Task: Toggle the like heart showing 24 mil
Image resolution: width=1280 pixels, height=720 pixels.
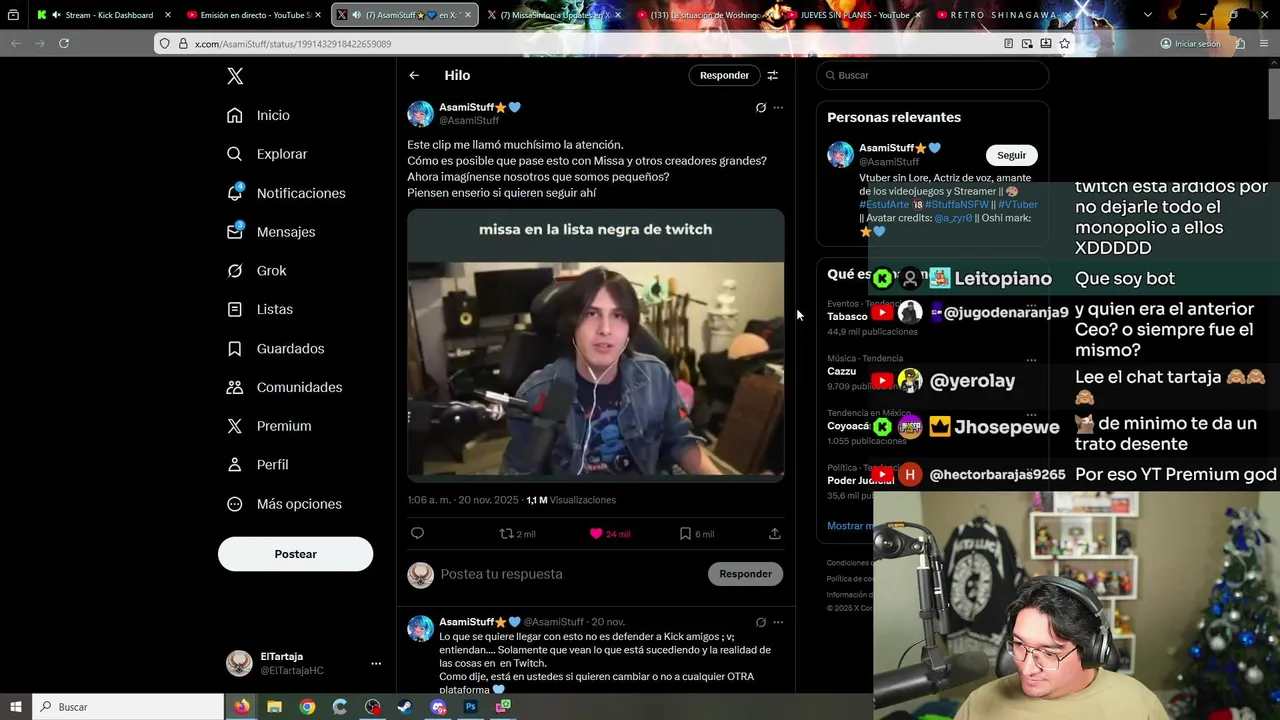Action: coord(610,534)
